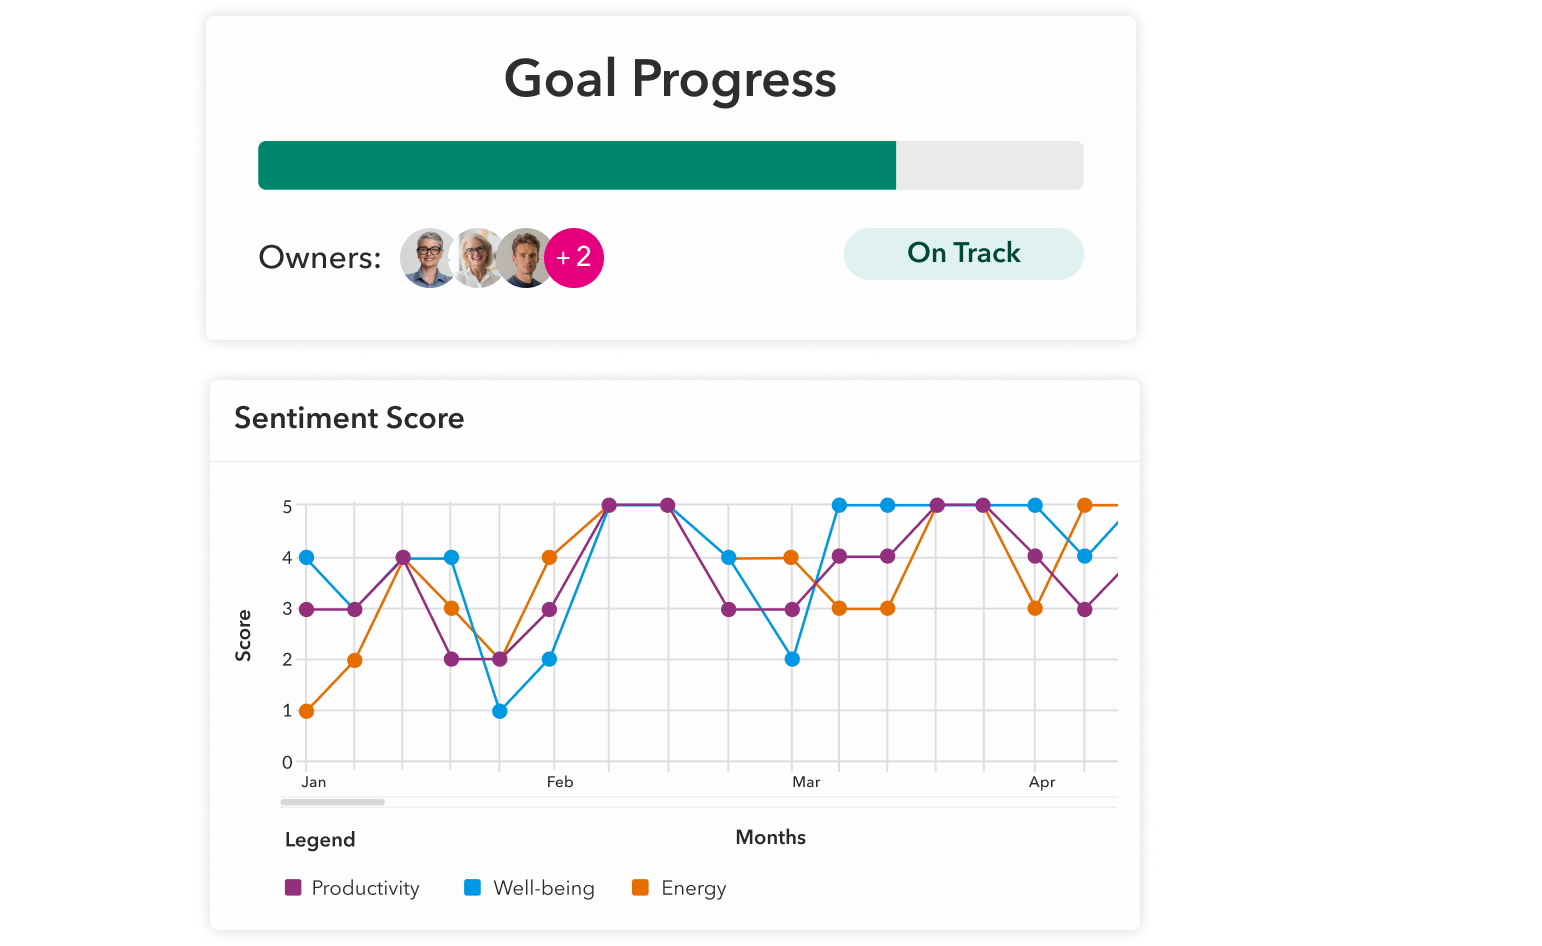This screenshot has height=946, width=1542.
Task: Click the Feb label on the months axis
Action: [560, 782]
